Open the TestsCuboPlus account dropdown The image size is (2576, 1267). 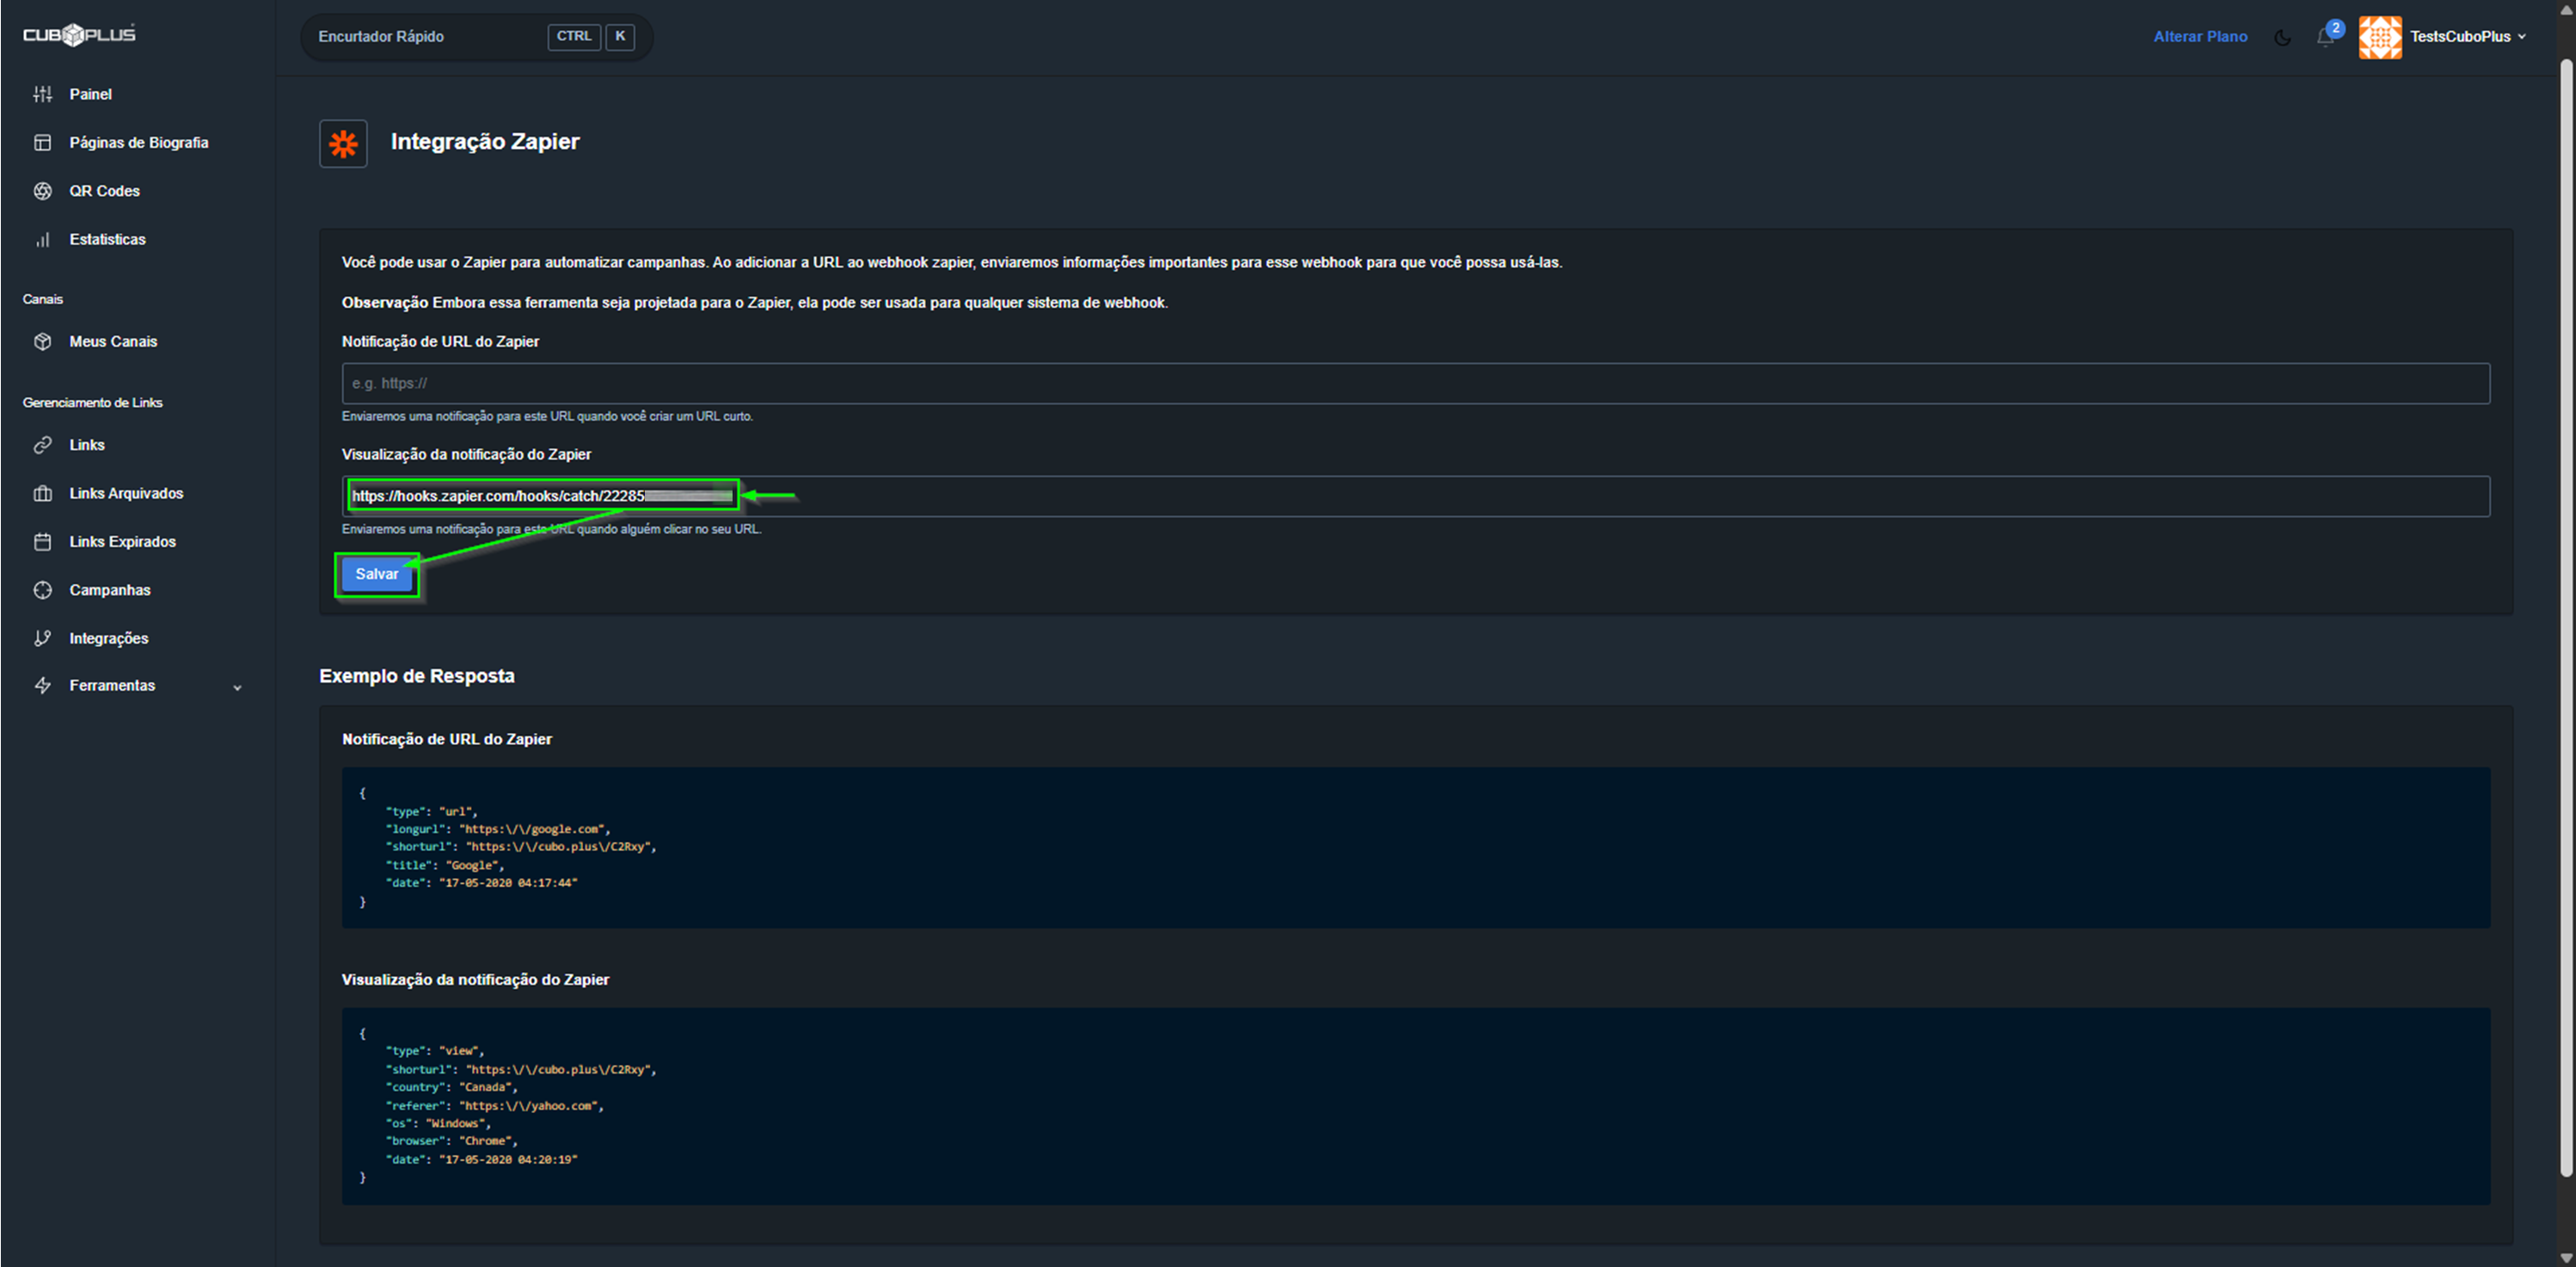tap(2468, 37)
